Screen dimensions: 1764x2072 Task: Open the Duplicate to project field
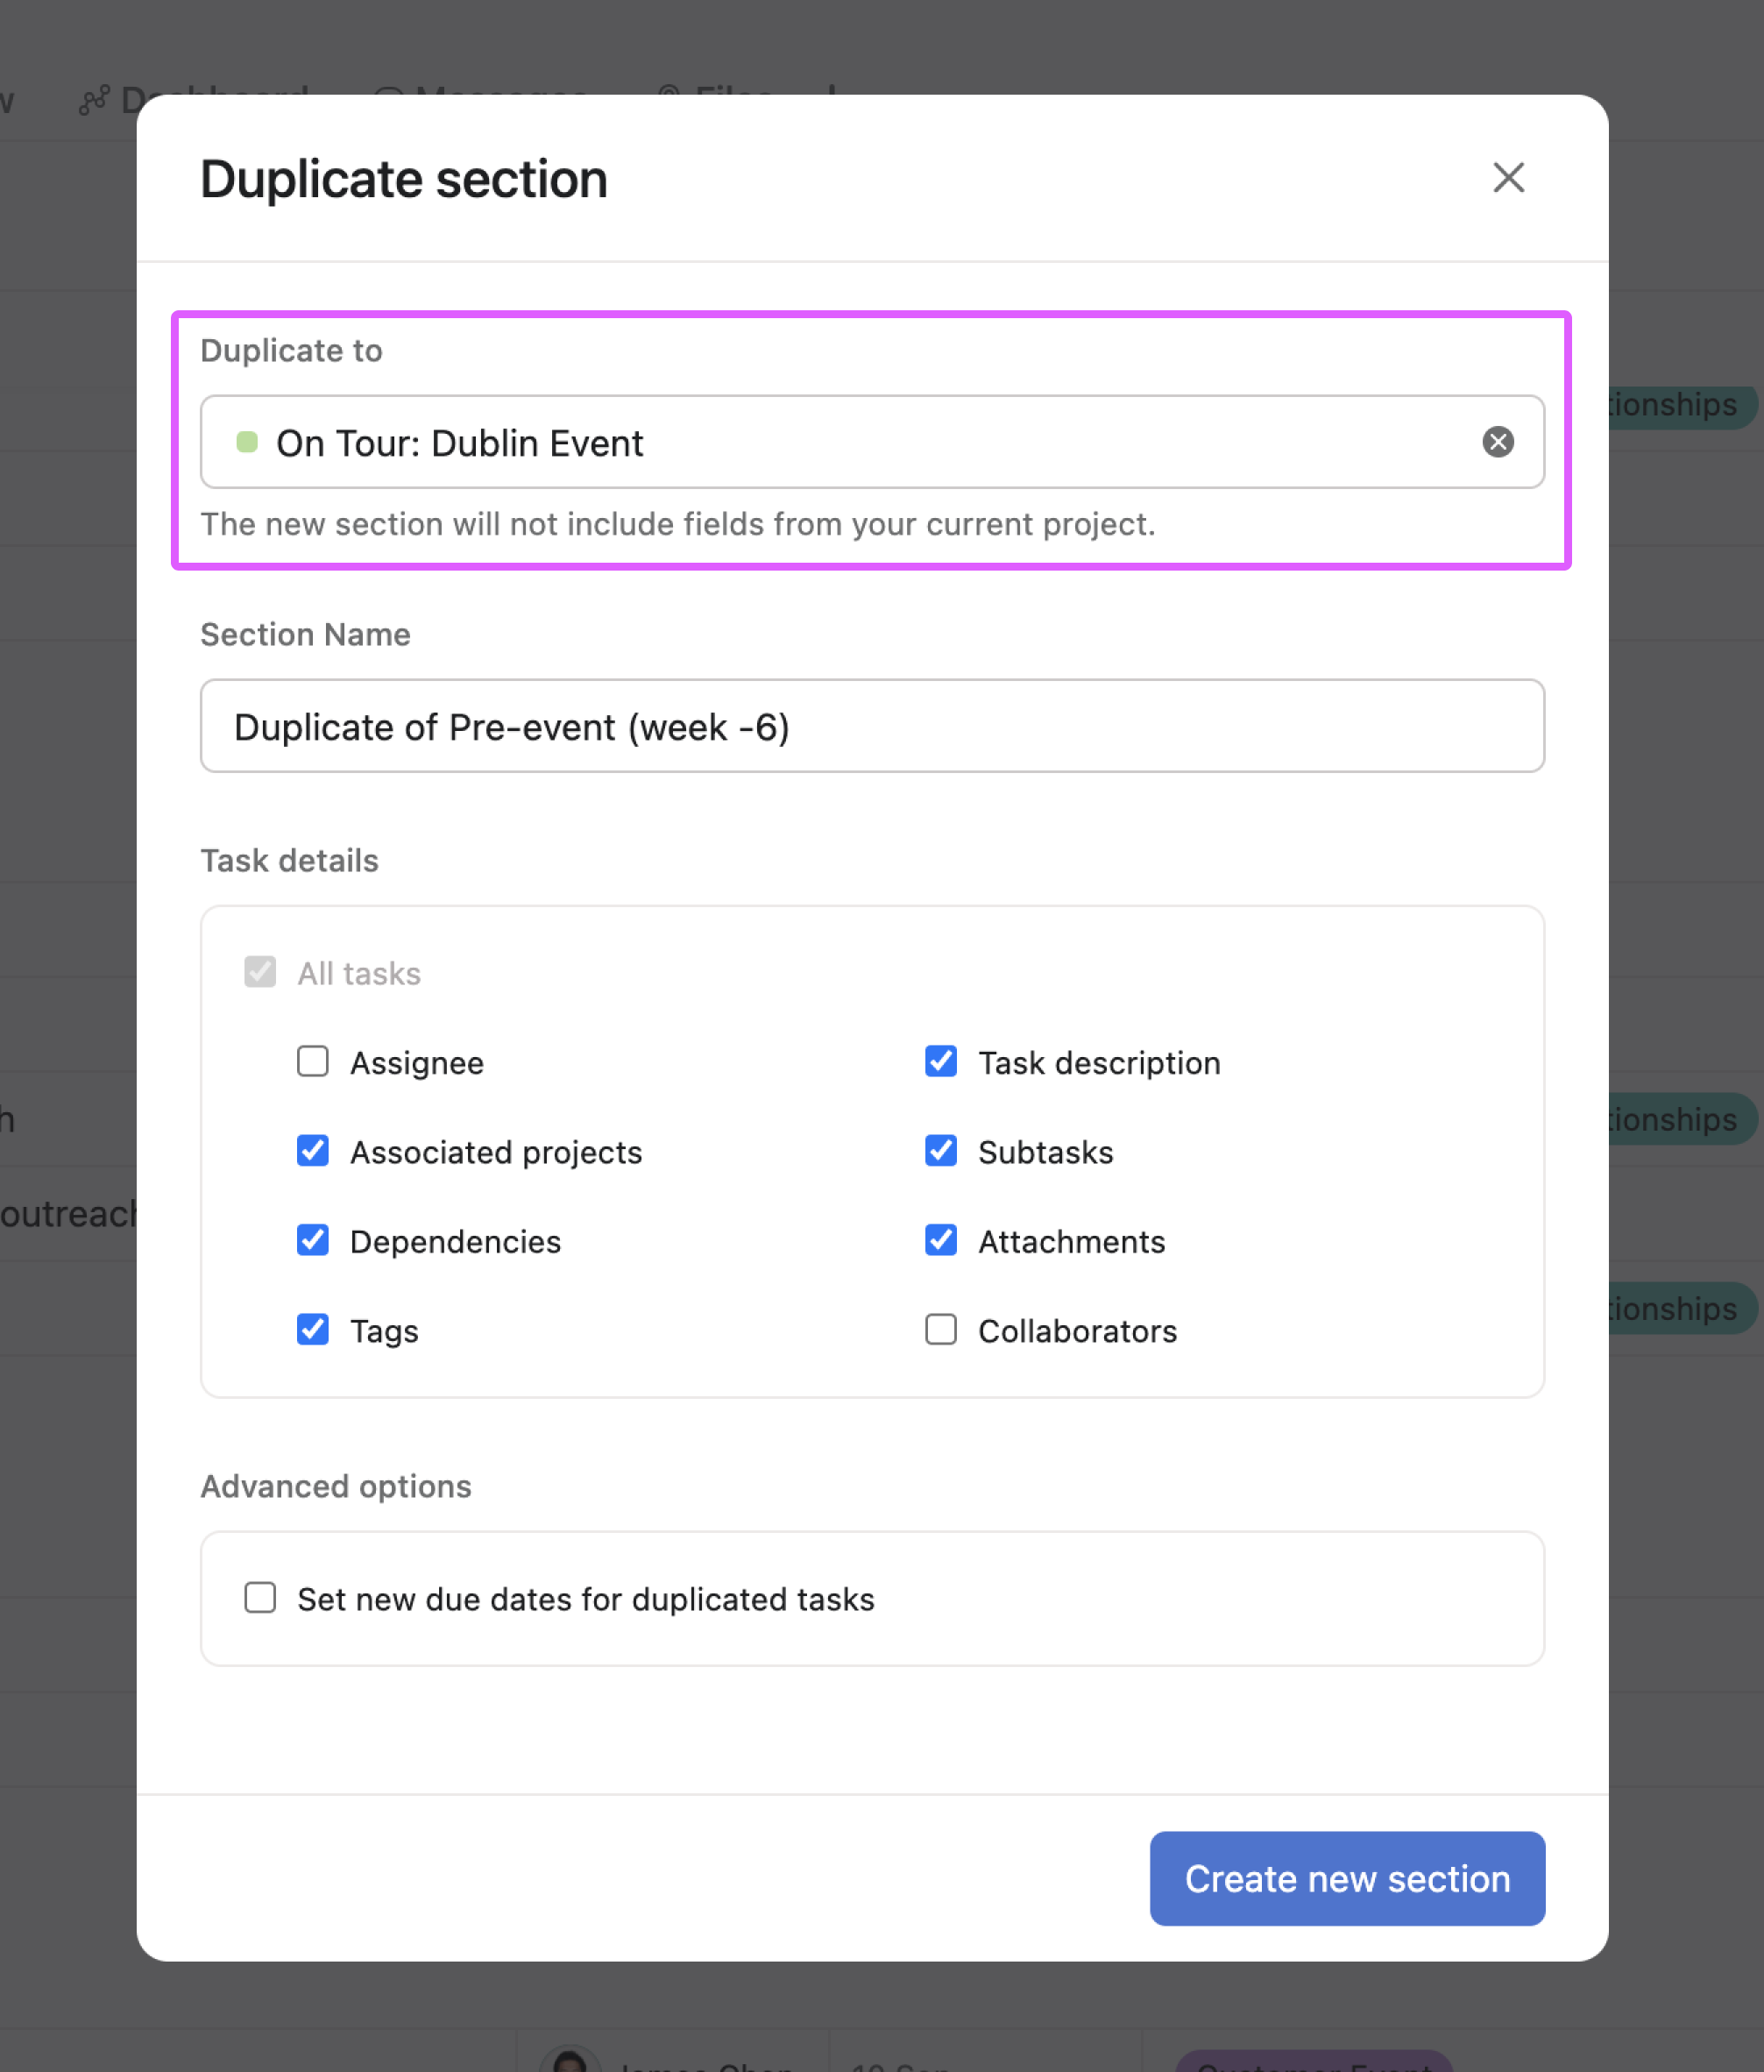click(x=850, y=442)
